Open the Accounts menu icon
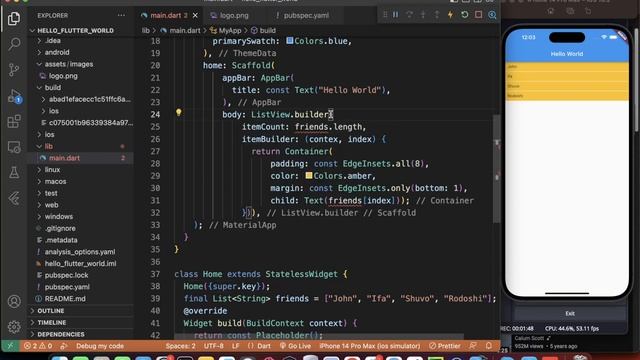This screenshot has height=360, width=640. point(14,301)
